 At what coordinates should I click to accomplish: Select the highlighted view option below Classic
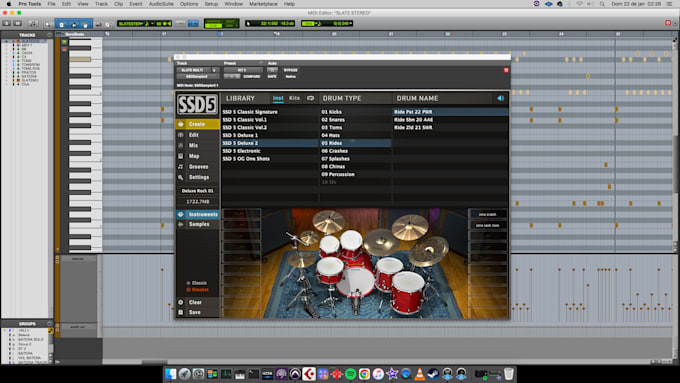pos(197,289)
